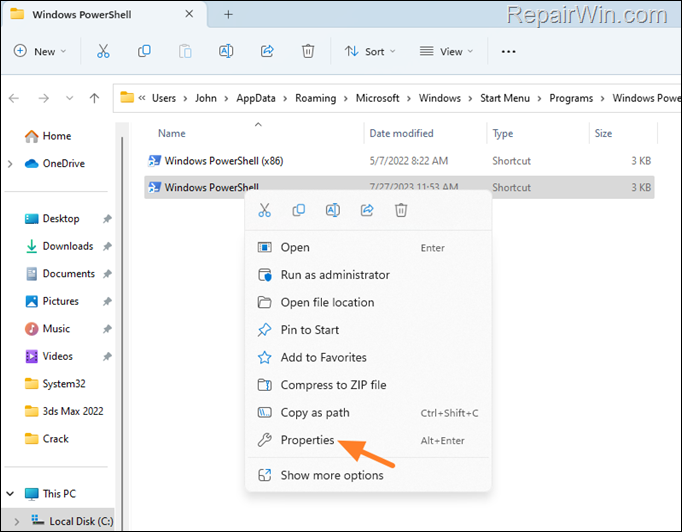Select Pin to Start
Viewport: 682px width, 532px height.
tap(368, 330)
